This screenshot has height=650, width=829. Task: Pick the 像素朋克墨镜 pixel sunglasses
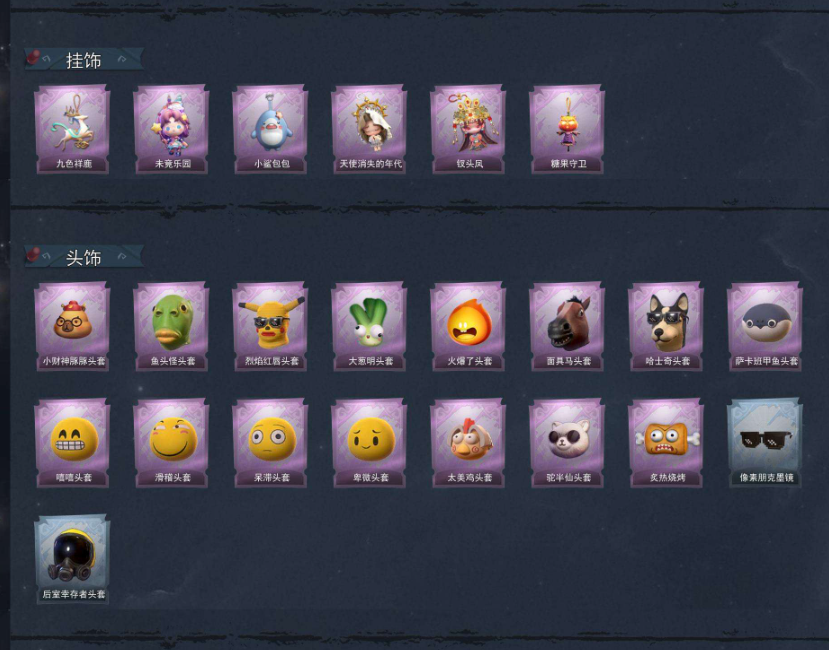pos(764,443)
